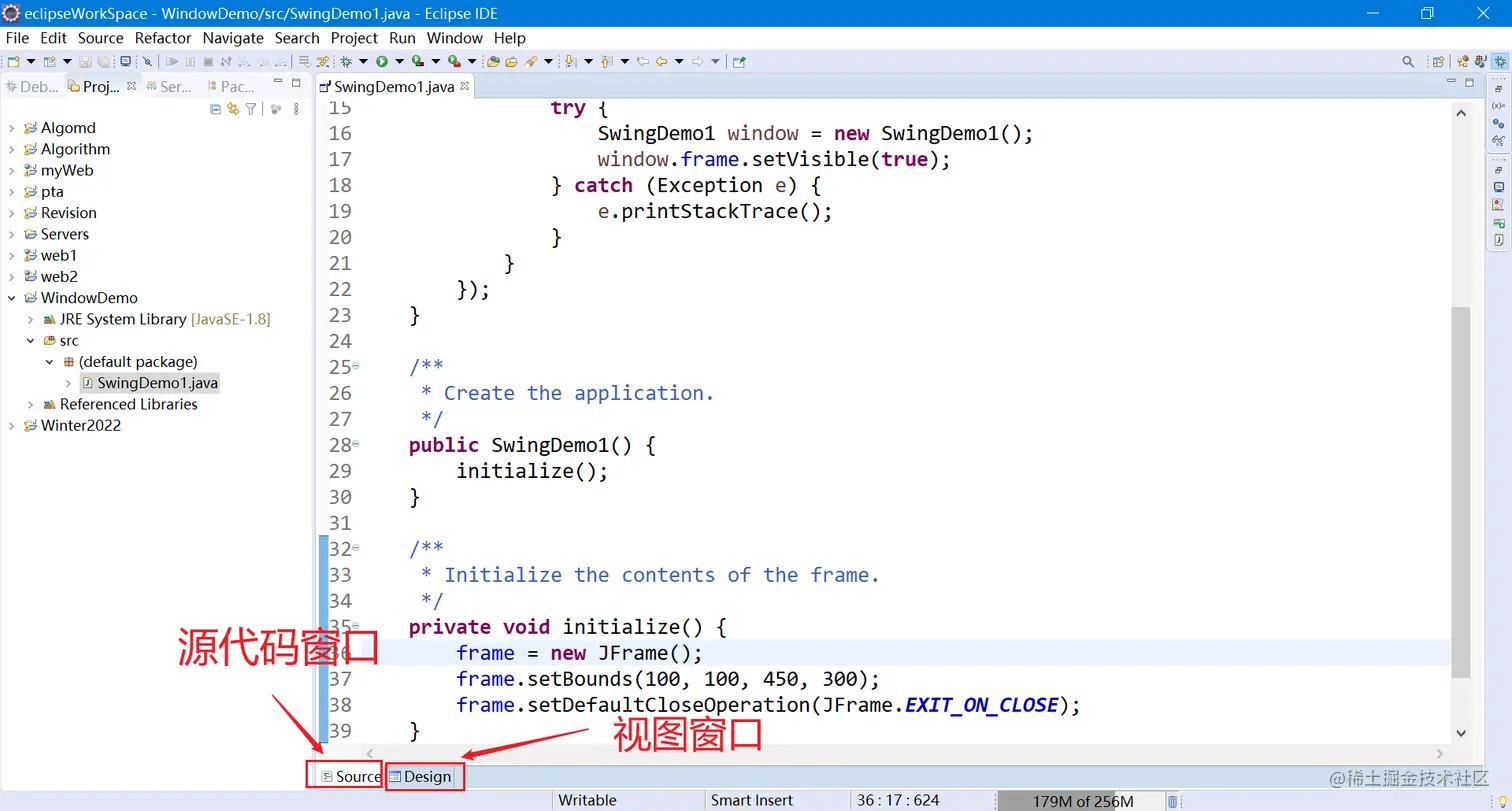
Task: Click the External Tools run icon
Action: [x=454, y=61]
